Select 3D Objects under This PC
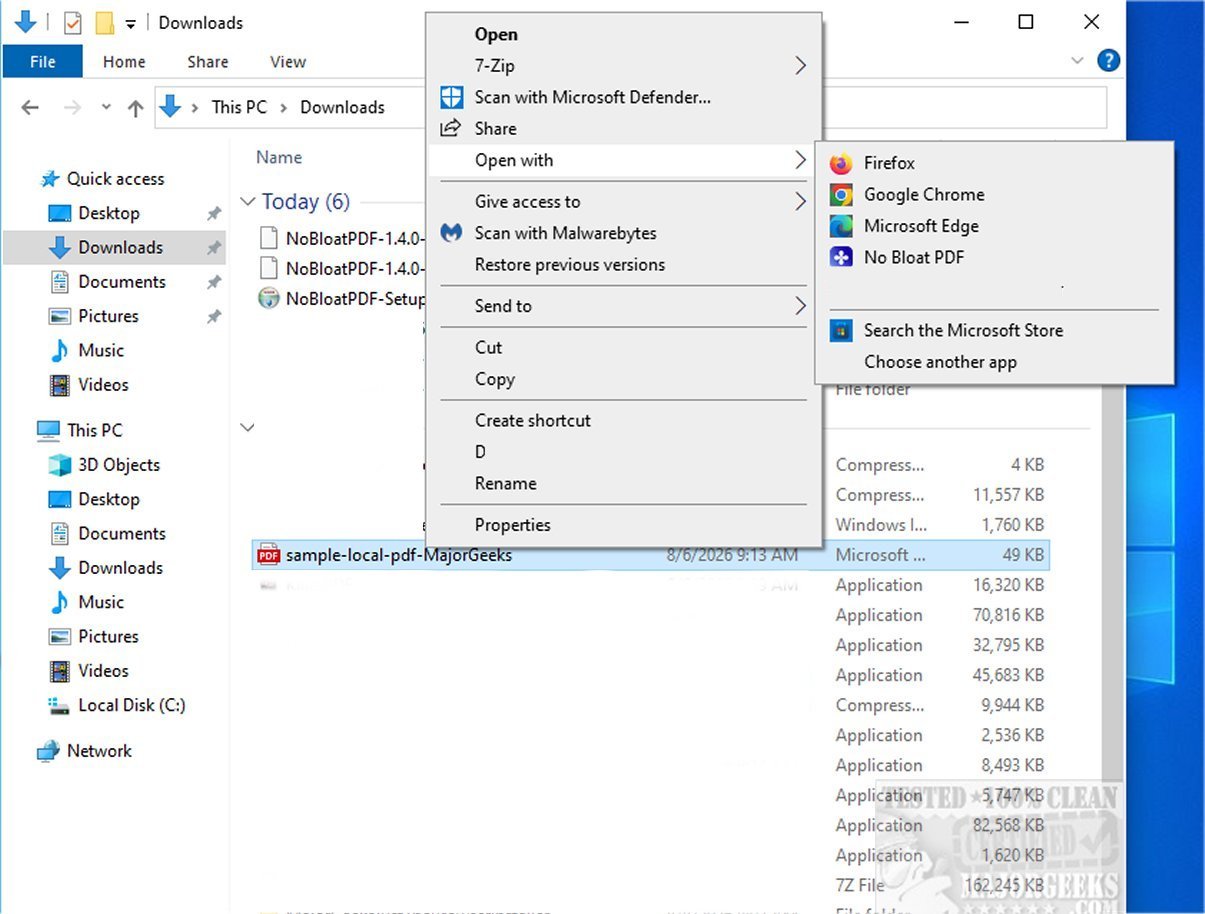This screenshot has width=1205, height=914. click(118, 465)
